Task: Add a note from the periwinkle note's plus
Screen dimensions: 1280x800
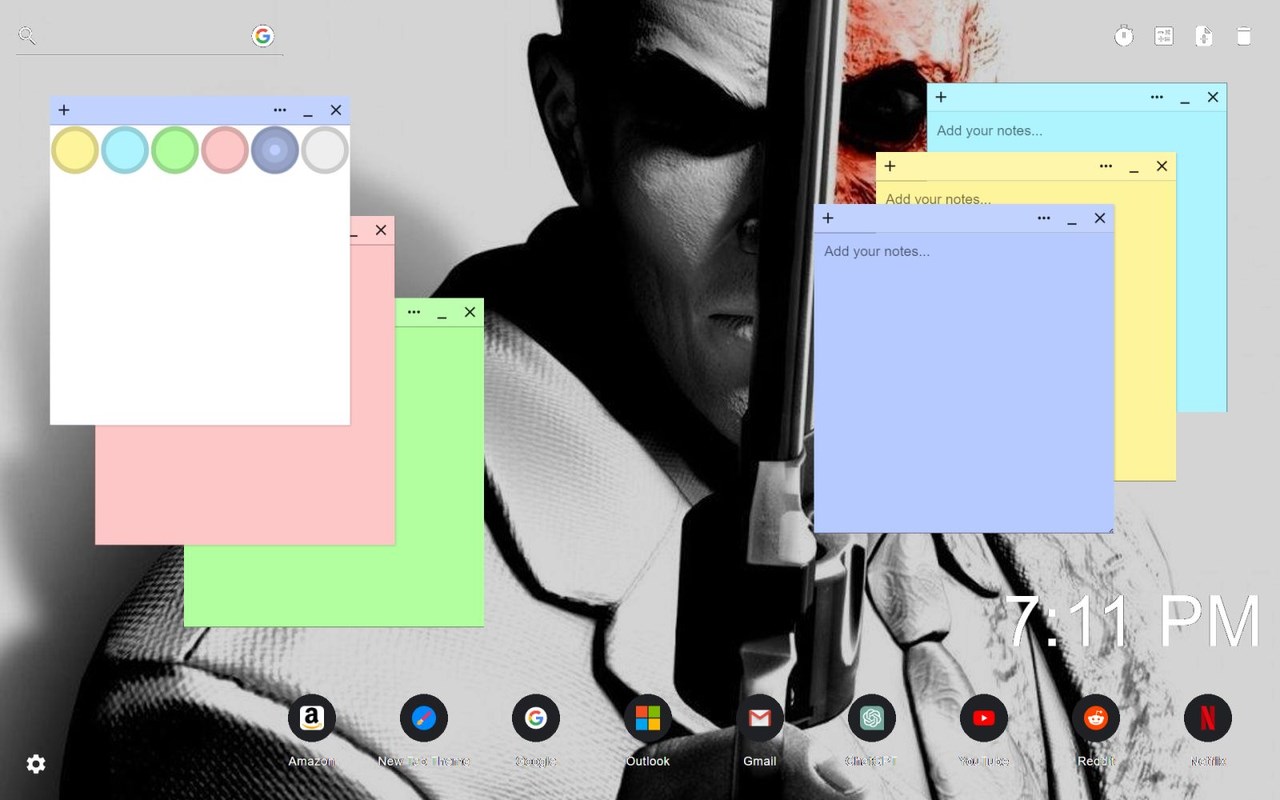Action: tap(828, 218)
